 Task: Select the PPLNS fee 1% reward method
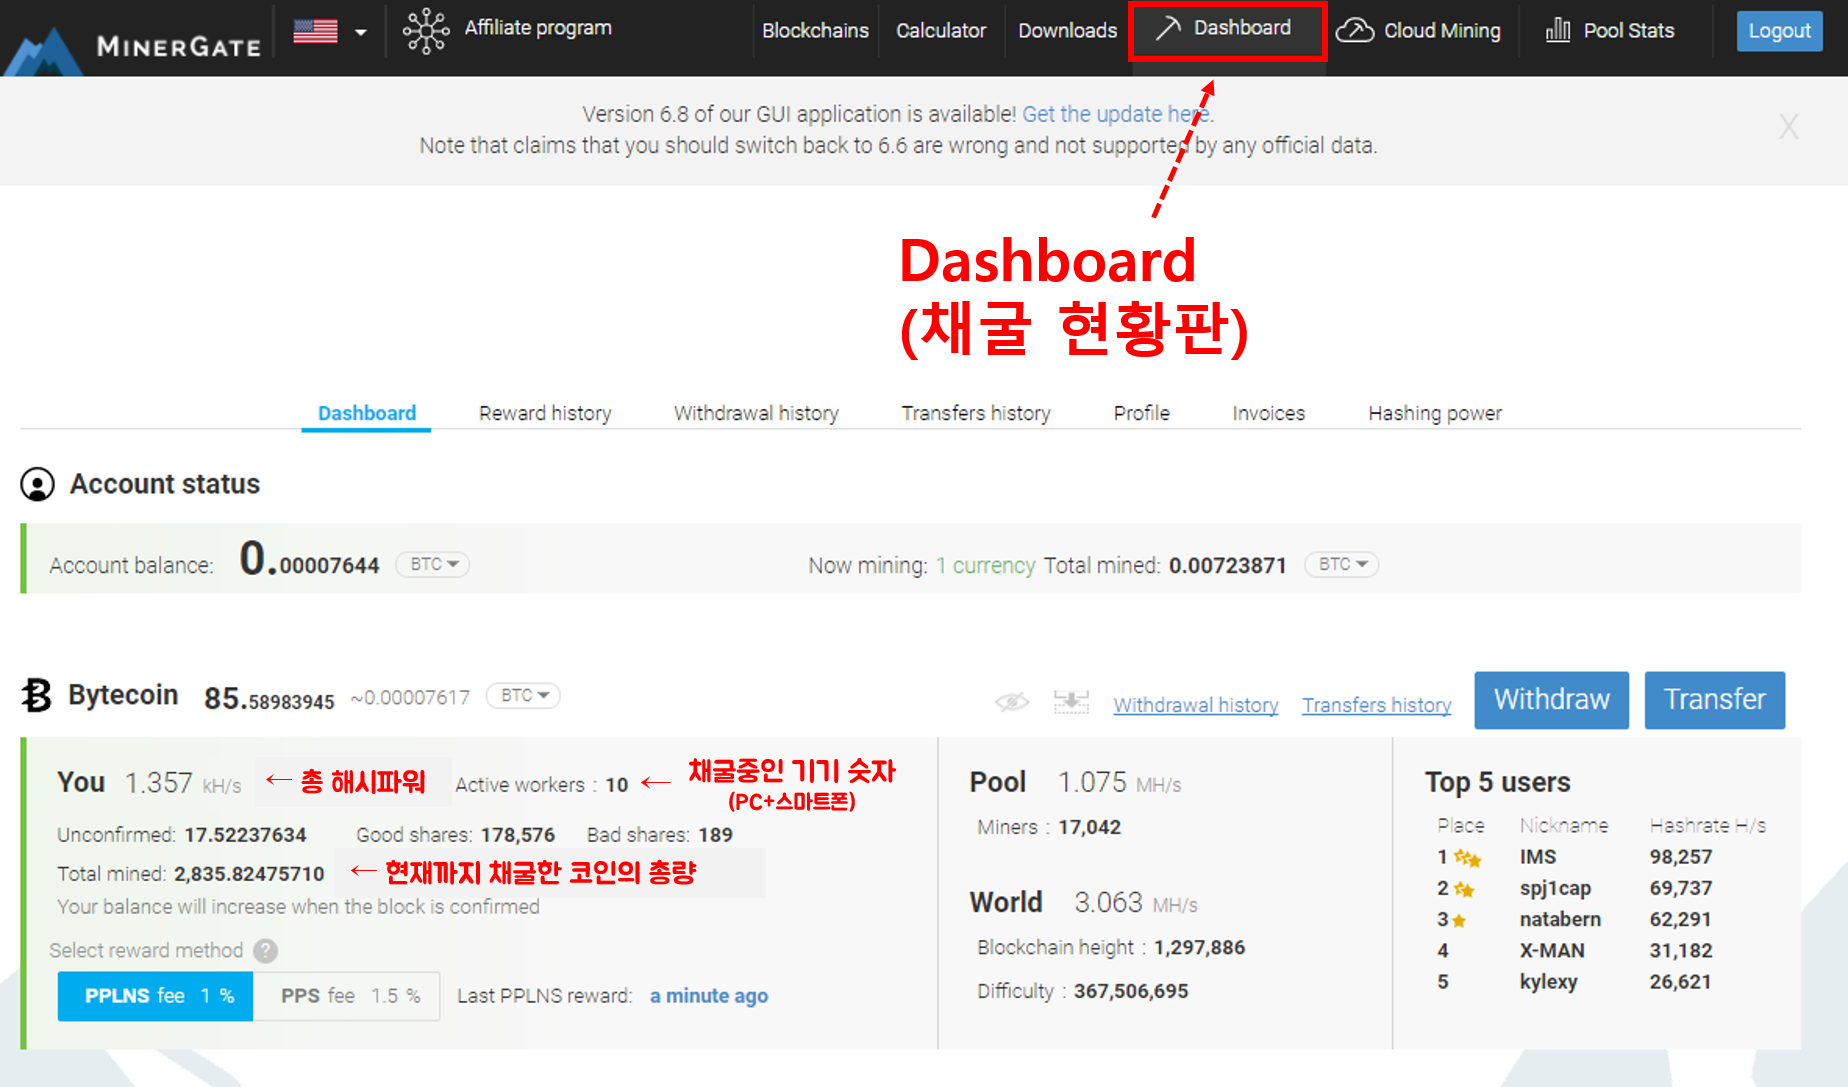click(156, 996)
